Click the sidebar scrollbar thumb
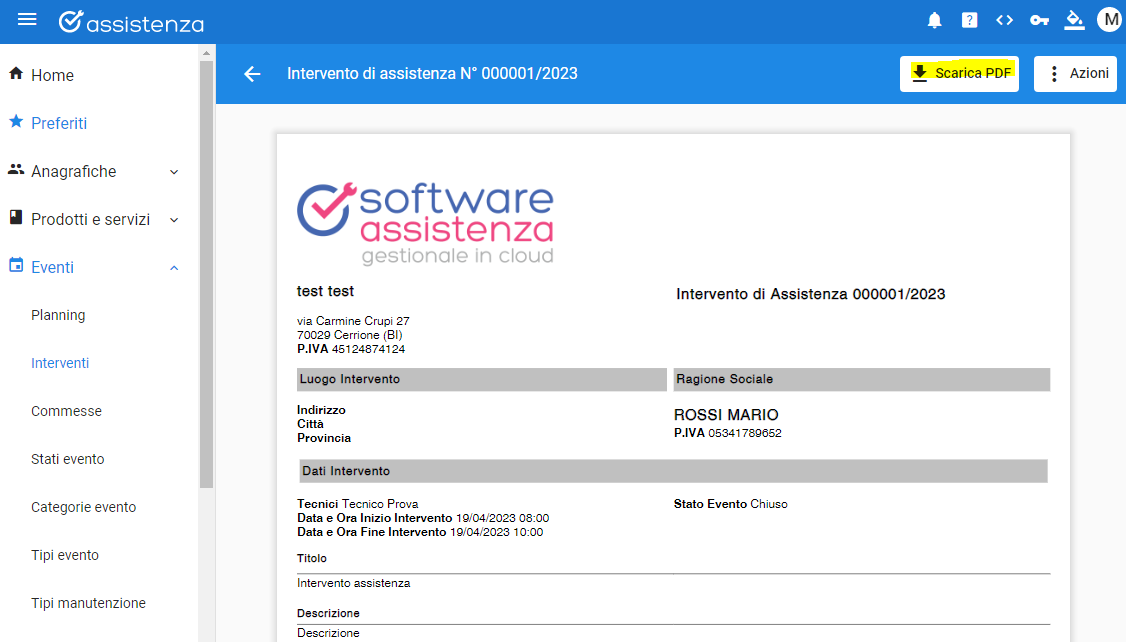The width and height of the screenshot is (1126, 642). 207,274
